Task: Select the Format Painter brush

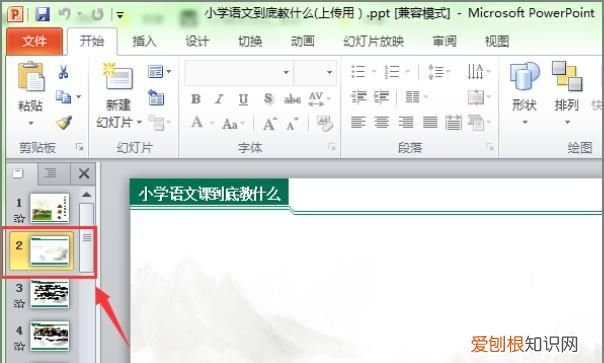Action: (x=64, y=123)
